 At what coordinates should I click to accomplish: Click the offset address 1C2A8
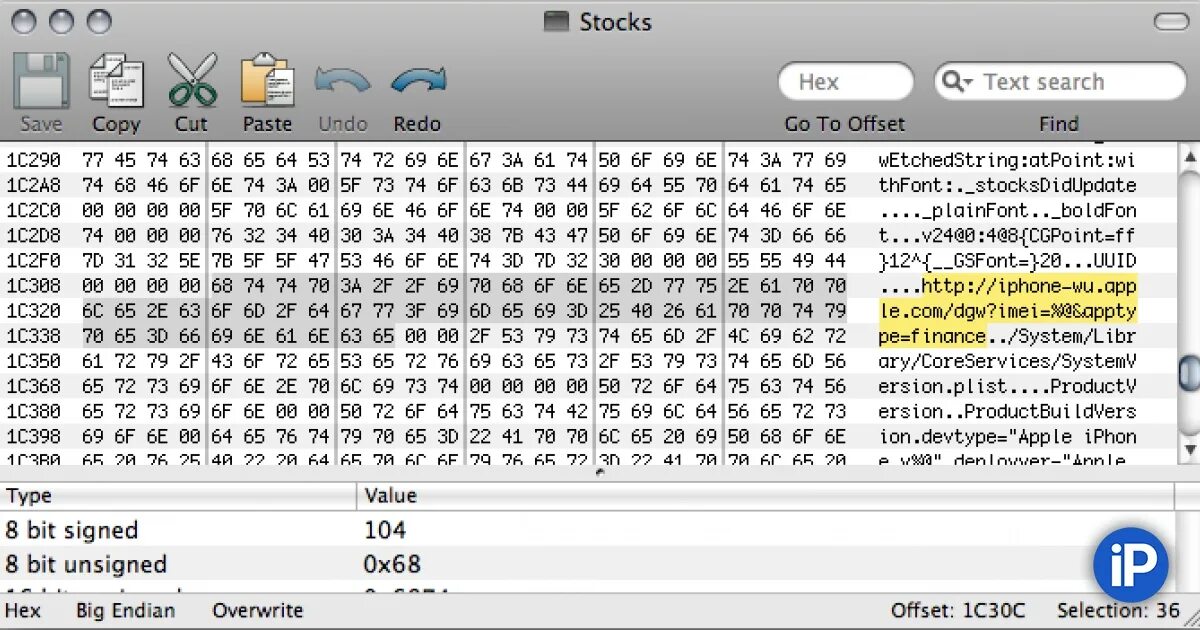[x=33, y=185]
